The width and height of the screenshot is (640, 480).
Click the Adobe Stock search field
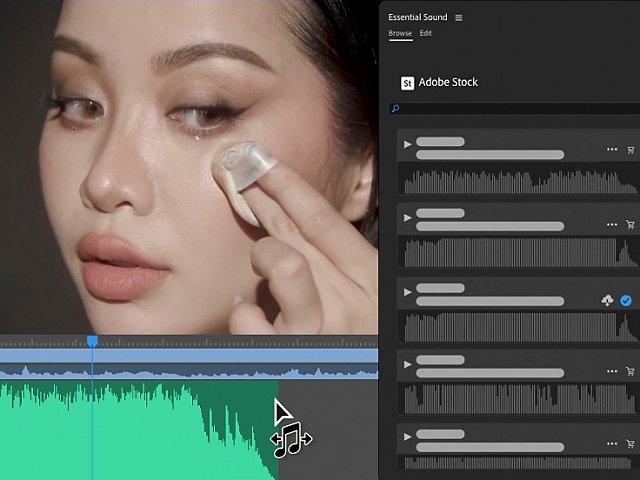(514, 109)
